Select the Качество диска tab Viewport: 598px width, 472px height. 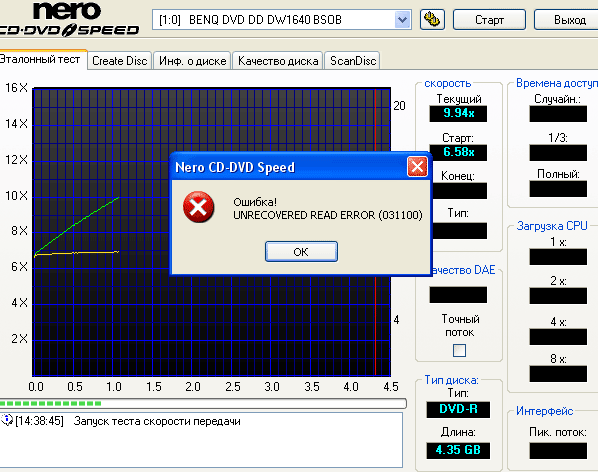(x=278, y=61)
